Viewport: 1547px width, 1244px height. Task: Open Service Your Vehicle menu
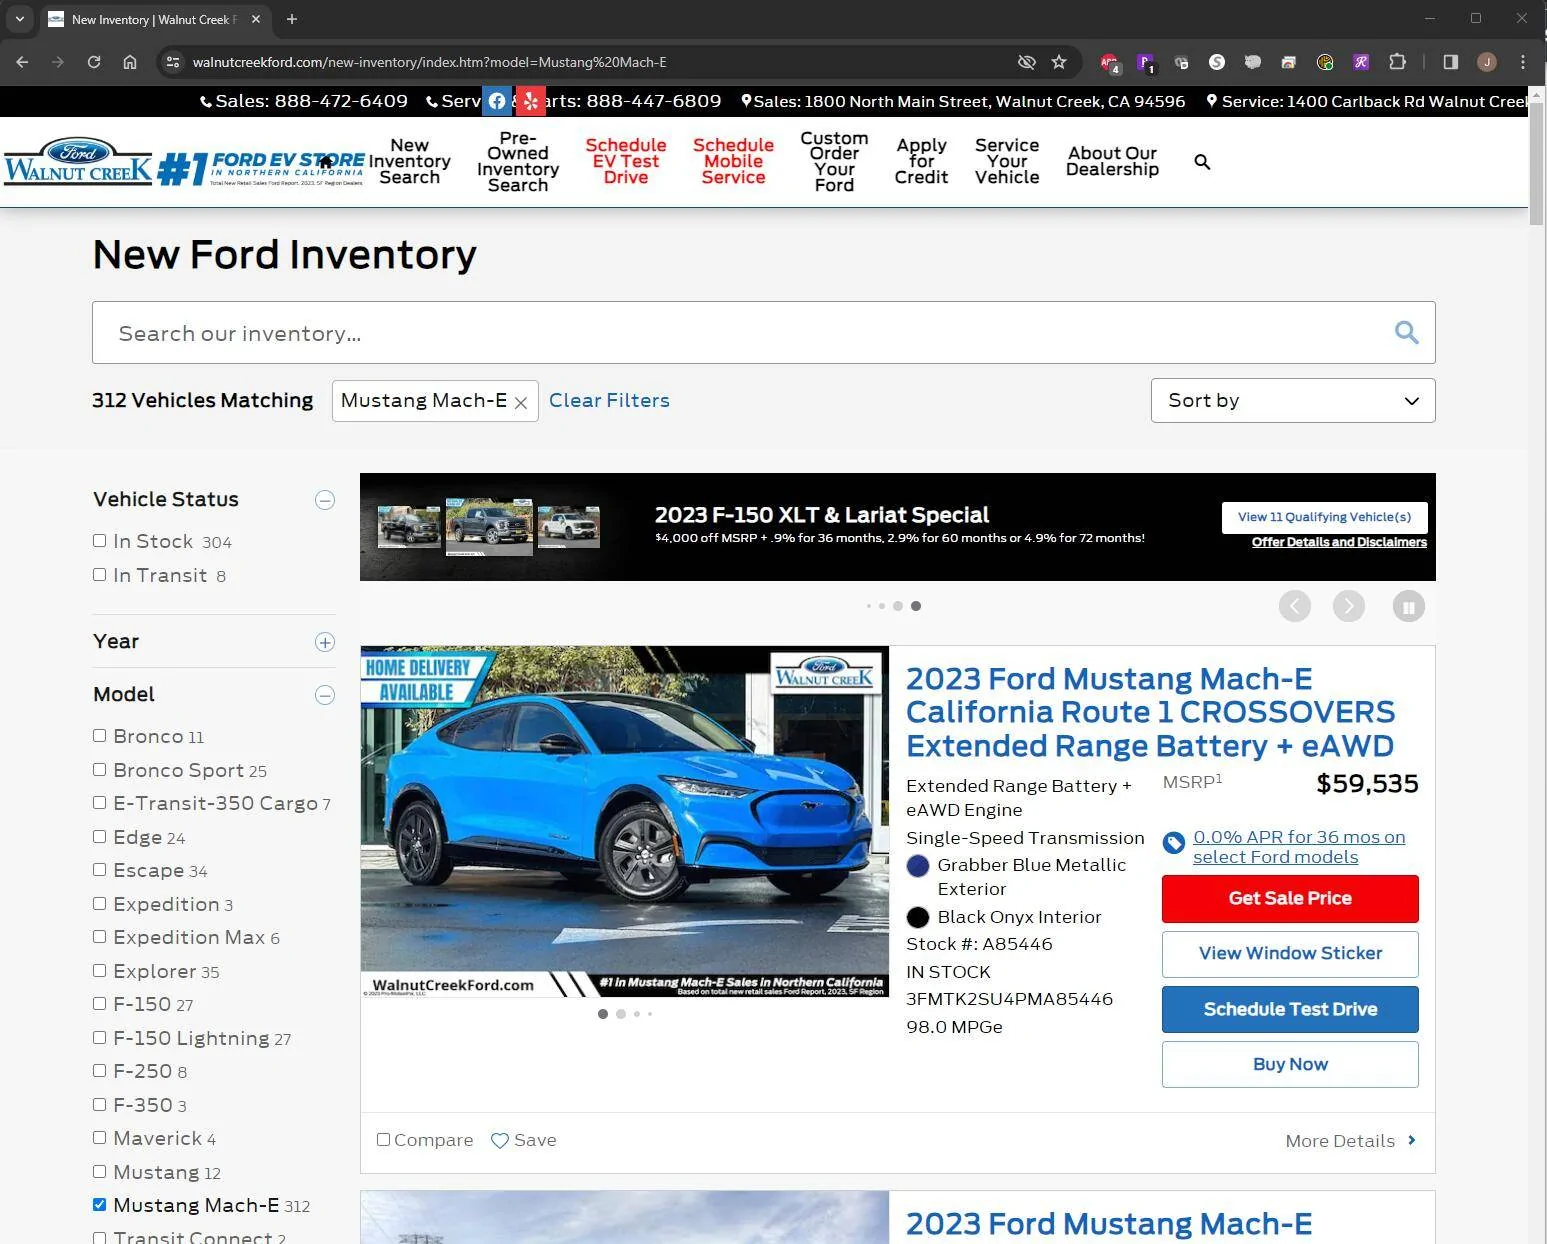(x=1007, y=161)
